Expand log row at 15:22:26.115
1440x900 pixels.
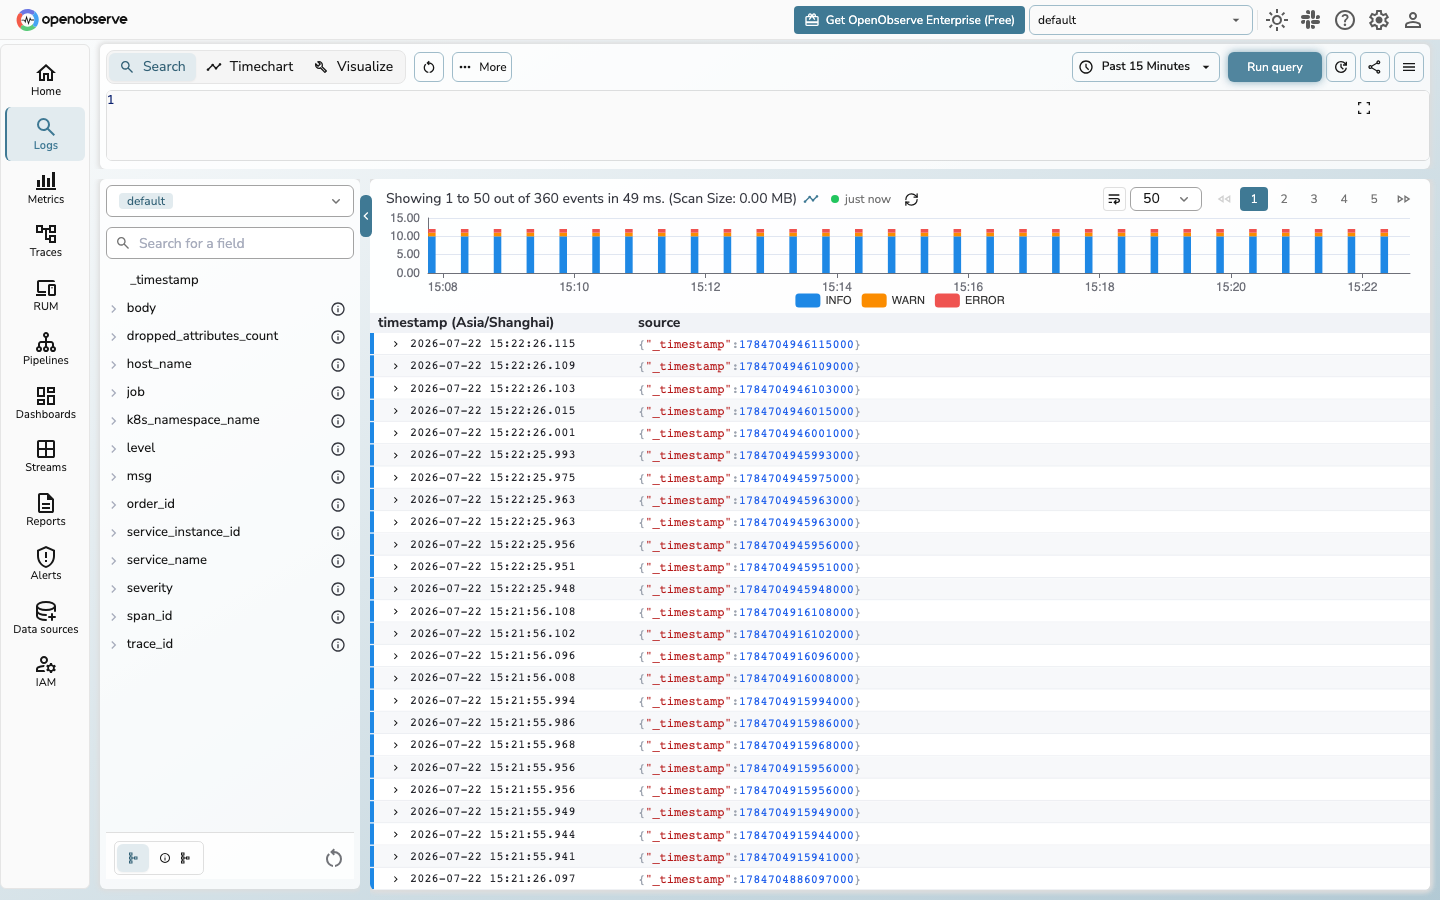point(396,344)
